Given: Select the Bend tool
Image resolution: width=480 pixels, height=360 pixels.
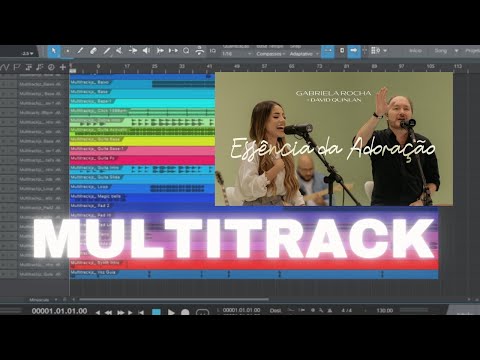Looking at the screenshot, I should [x=133, y=51].
